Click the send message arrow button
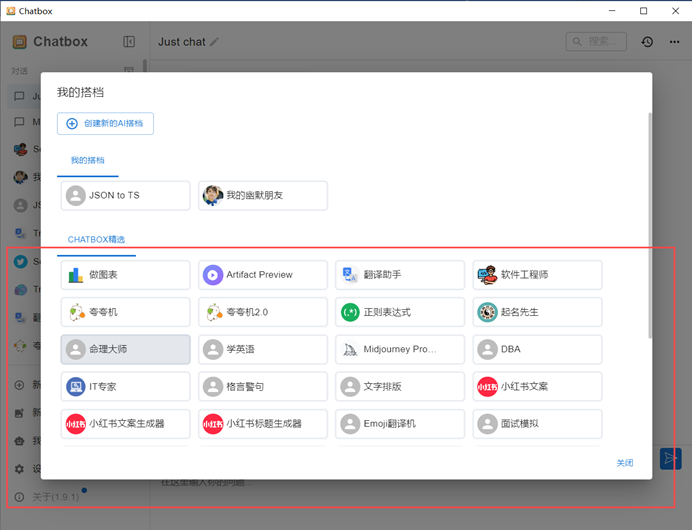This screenshot has width=692, height=530. coord(670,459)
